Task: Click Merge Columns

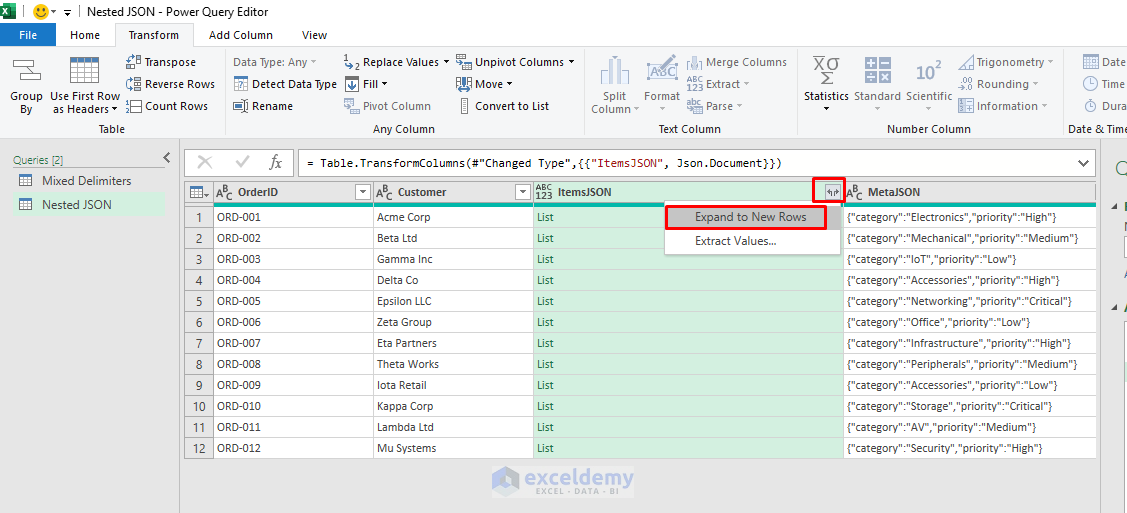Action: pos(737,62)
